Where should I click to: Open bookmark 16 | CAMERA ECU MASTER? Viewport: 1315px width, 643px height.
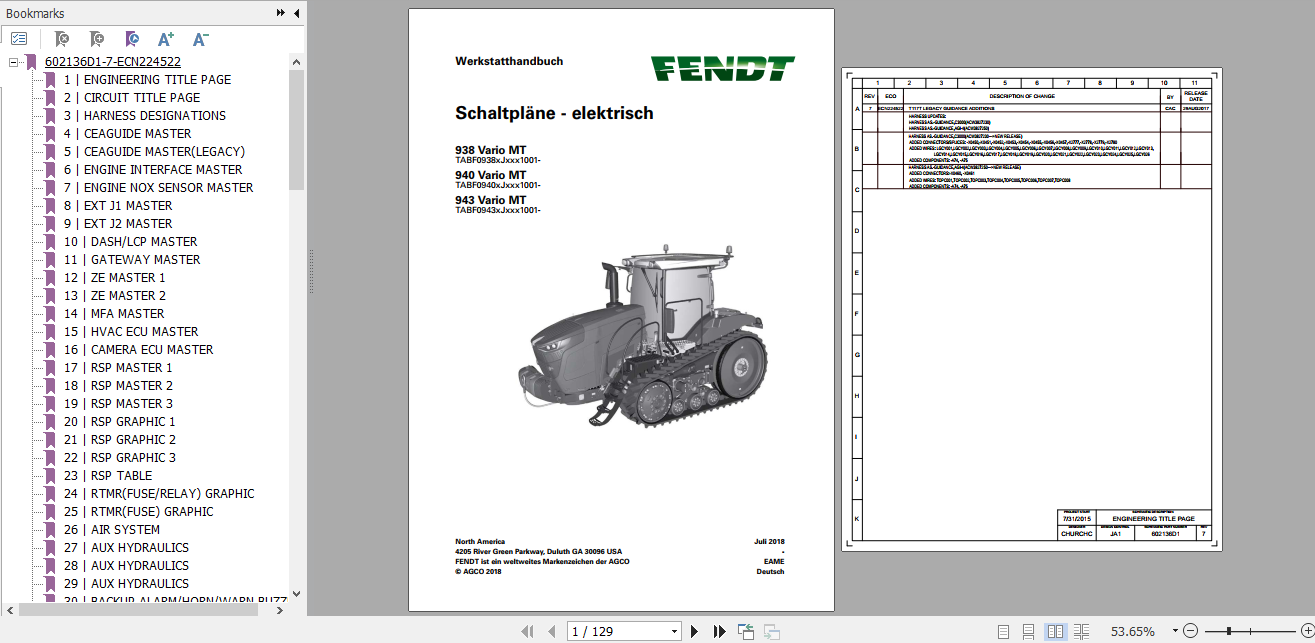138,350
